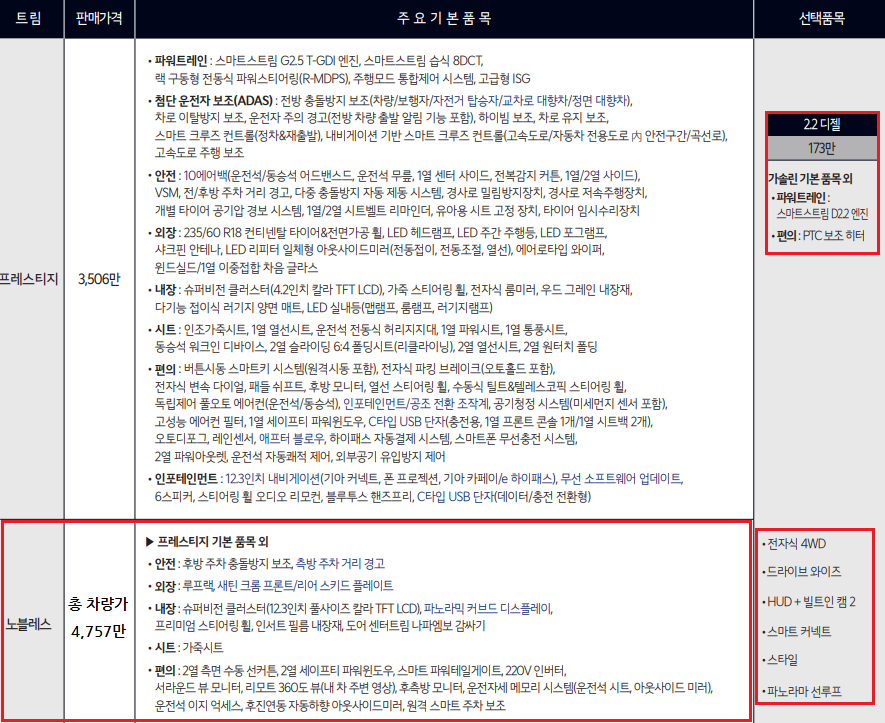Choose the 스마트 커넥트 option
The image size is (885, 723).
pos(799,632)
